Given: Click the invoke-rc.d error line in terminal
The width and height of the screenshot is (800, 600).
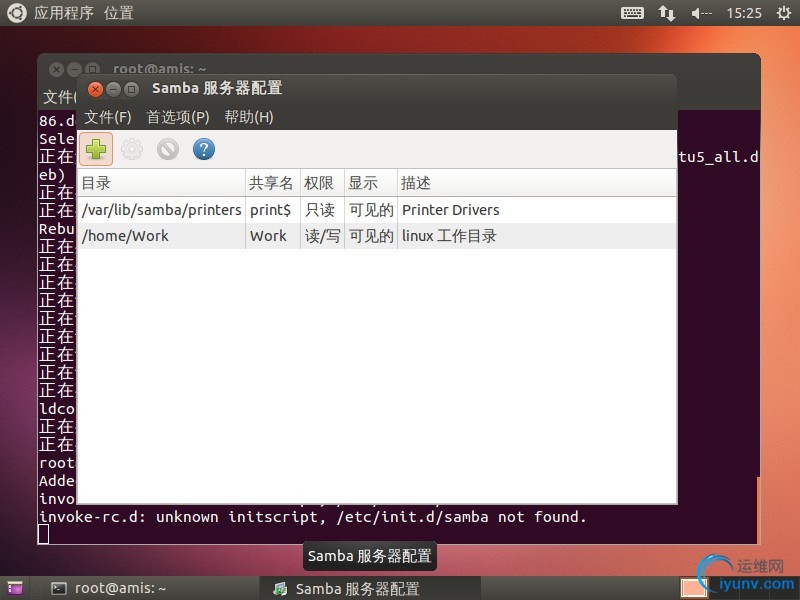Looking at the screenshot, I should tap(313, 517).
